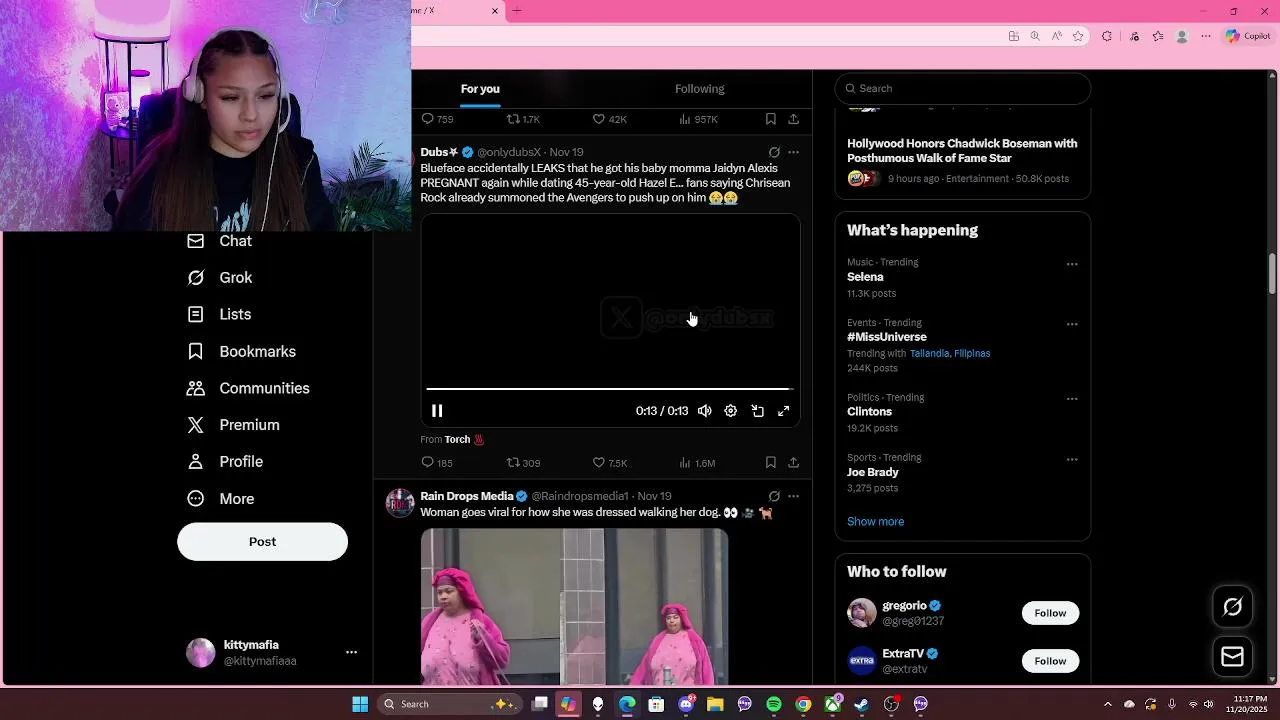Like the post with 42K likes

click(x=610, y=119)
